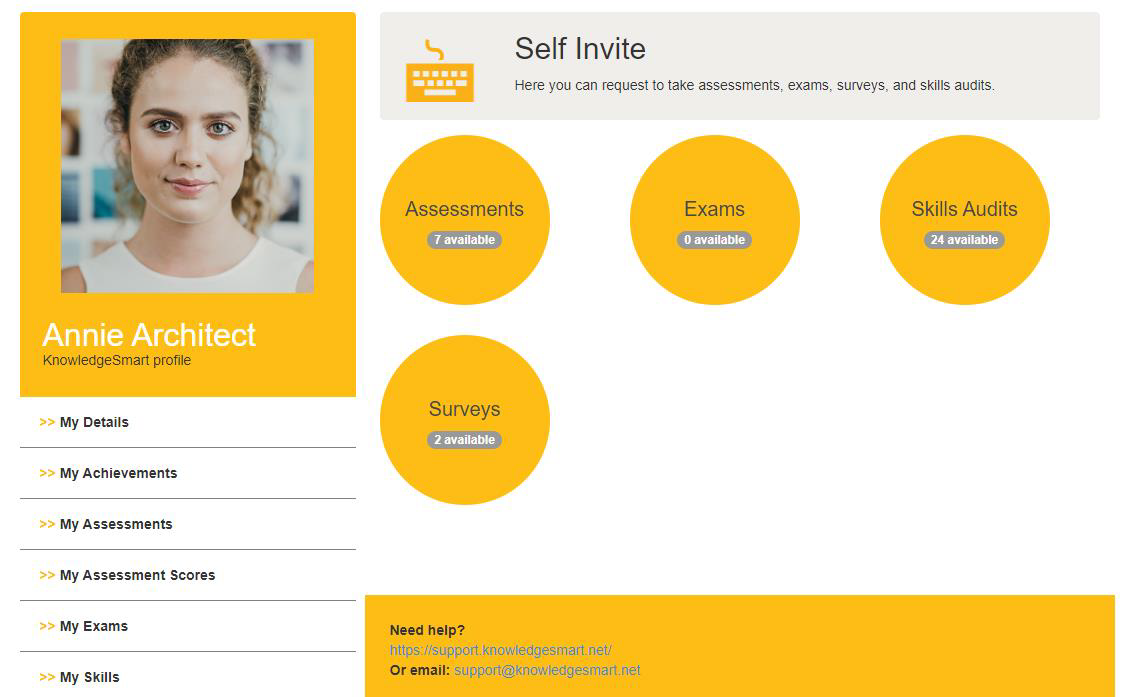View My Assessment Scores
The width and height of the screenshot is (1134, 697).
coord(137,575)
